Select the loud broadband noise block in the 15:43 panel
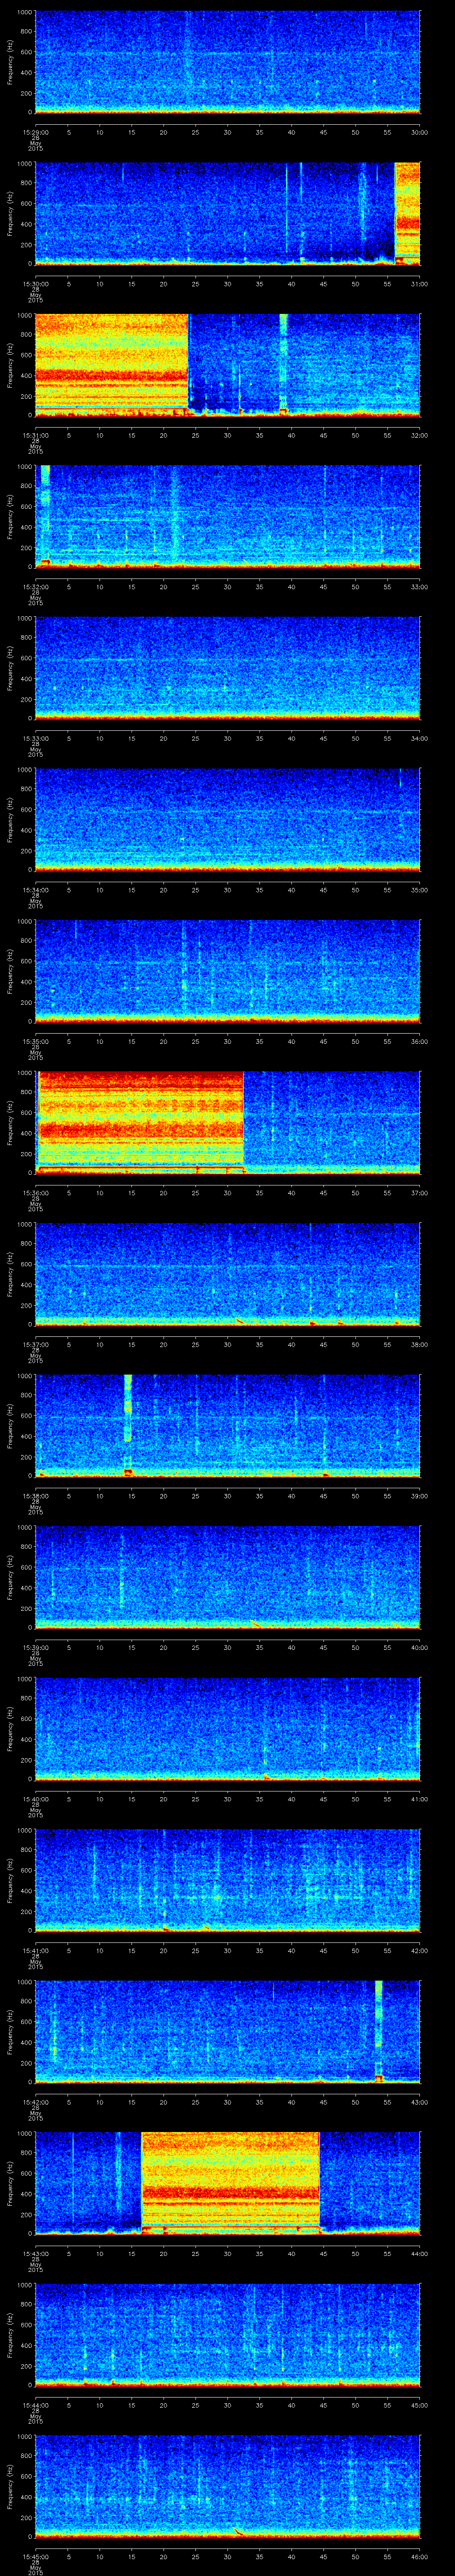This screenshot has height=2576, width=455. point(230,2183)
